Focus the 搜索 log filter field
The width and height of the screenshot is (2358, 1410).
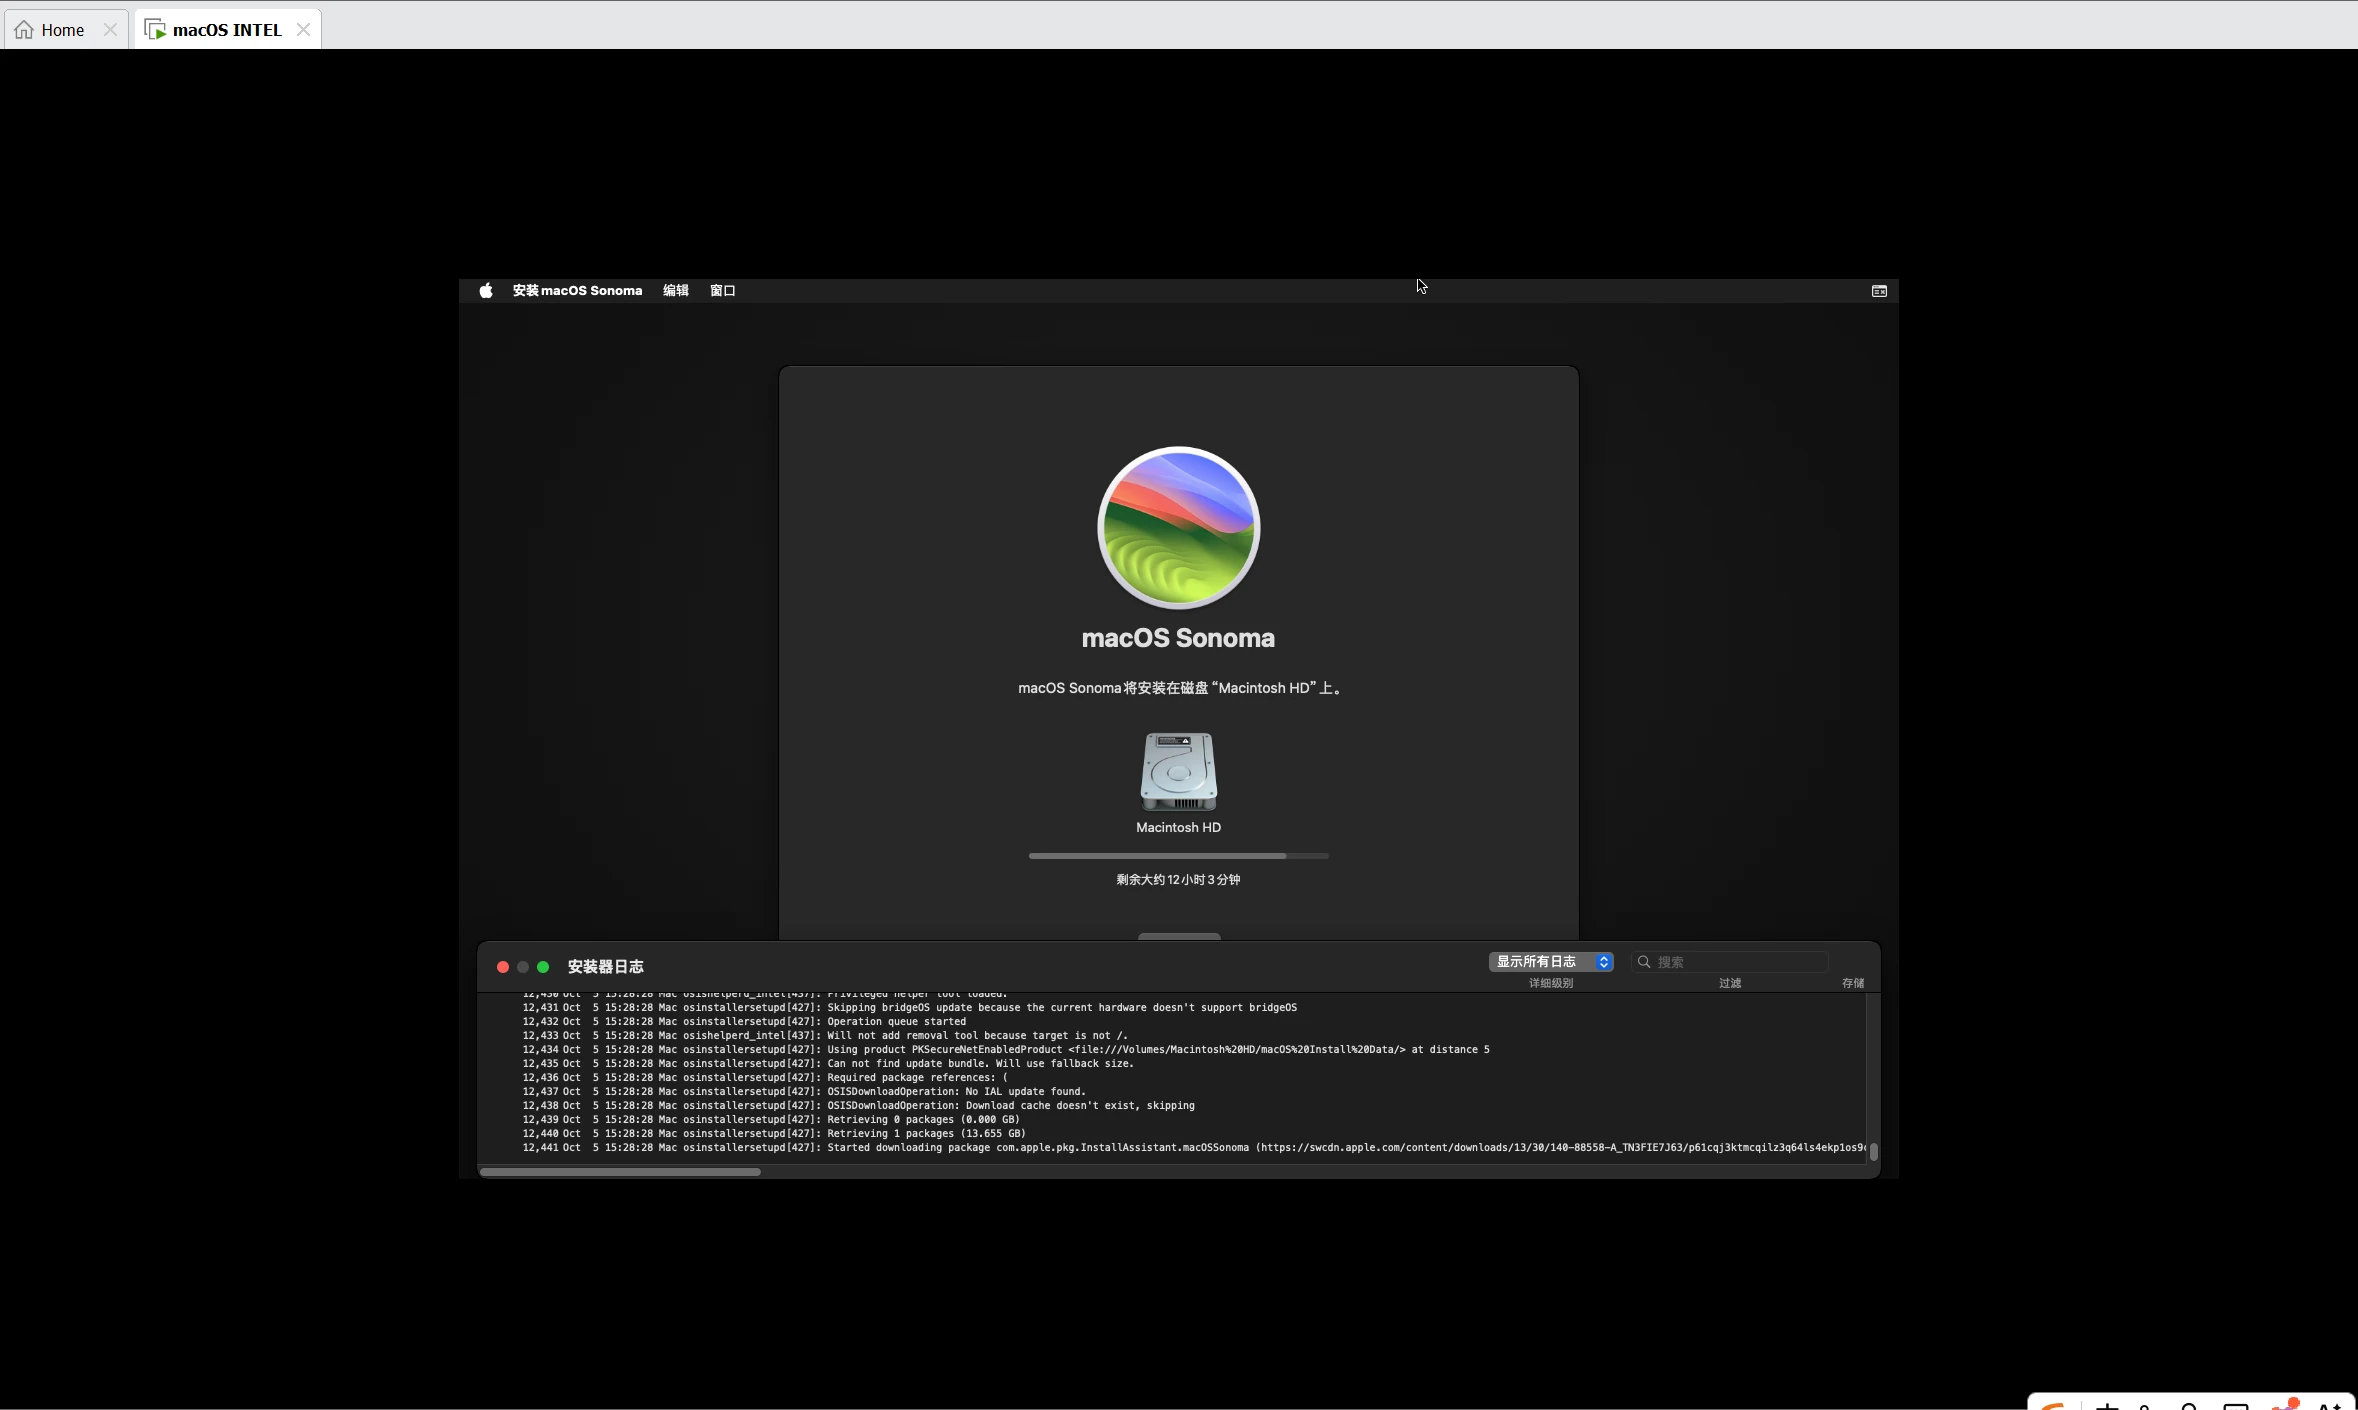[1730, 962]
